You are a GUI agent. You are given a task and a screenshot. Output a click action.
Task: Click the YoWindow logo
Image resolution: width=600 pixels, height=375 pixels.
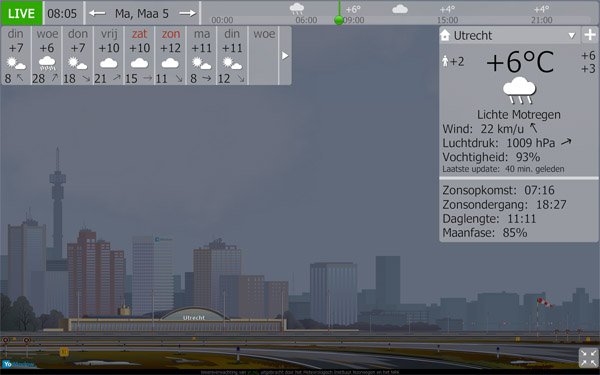pyautogui.click(x=19, y=364)
